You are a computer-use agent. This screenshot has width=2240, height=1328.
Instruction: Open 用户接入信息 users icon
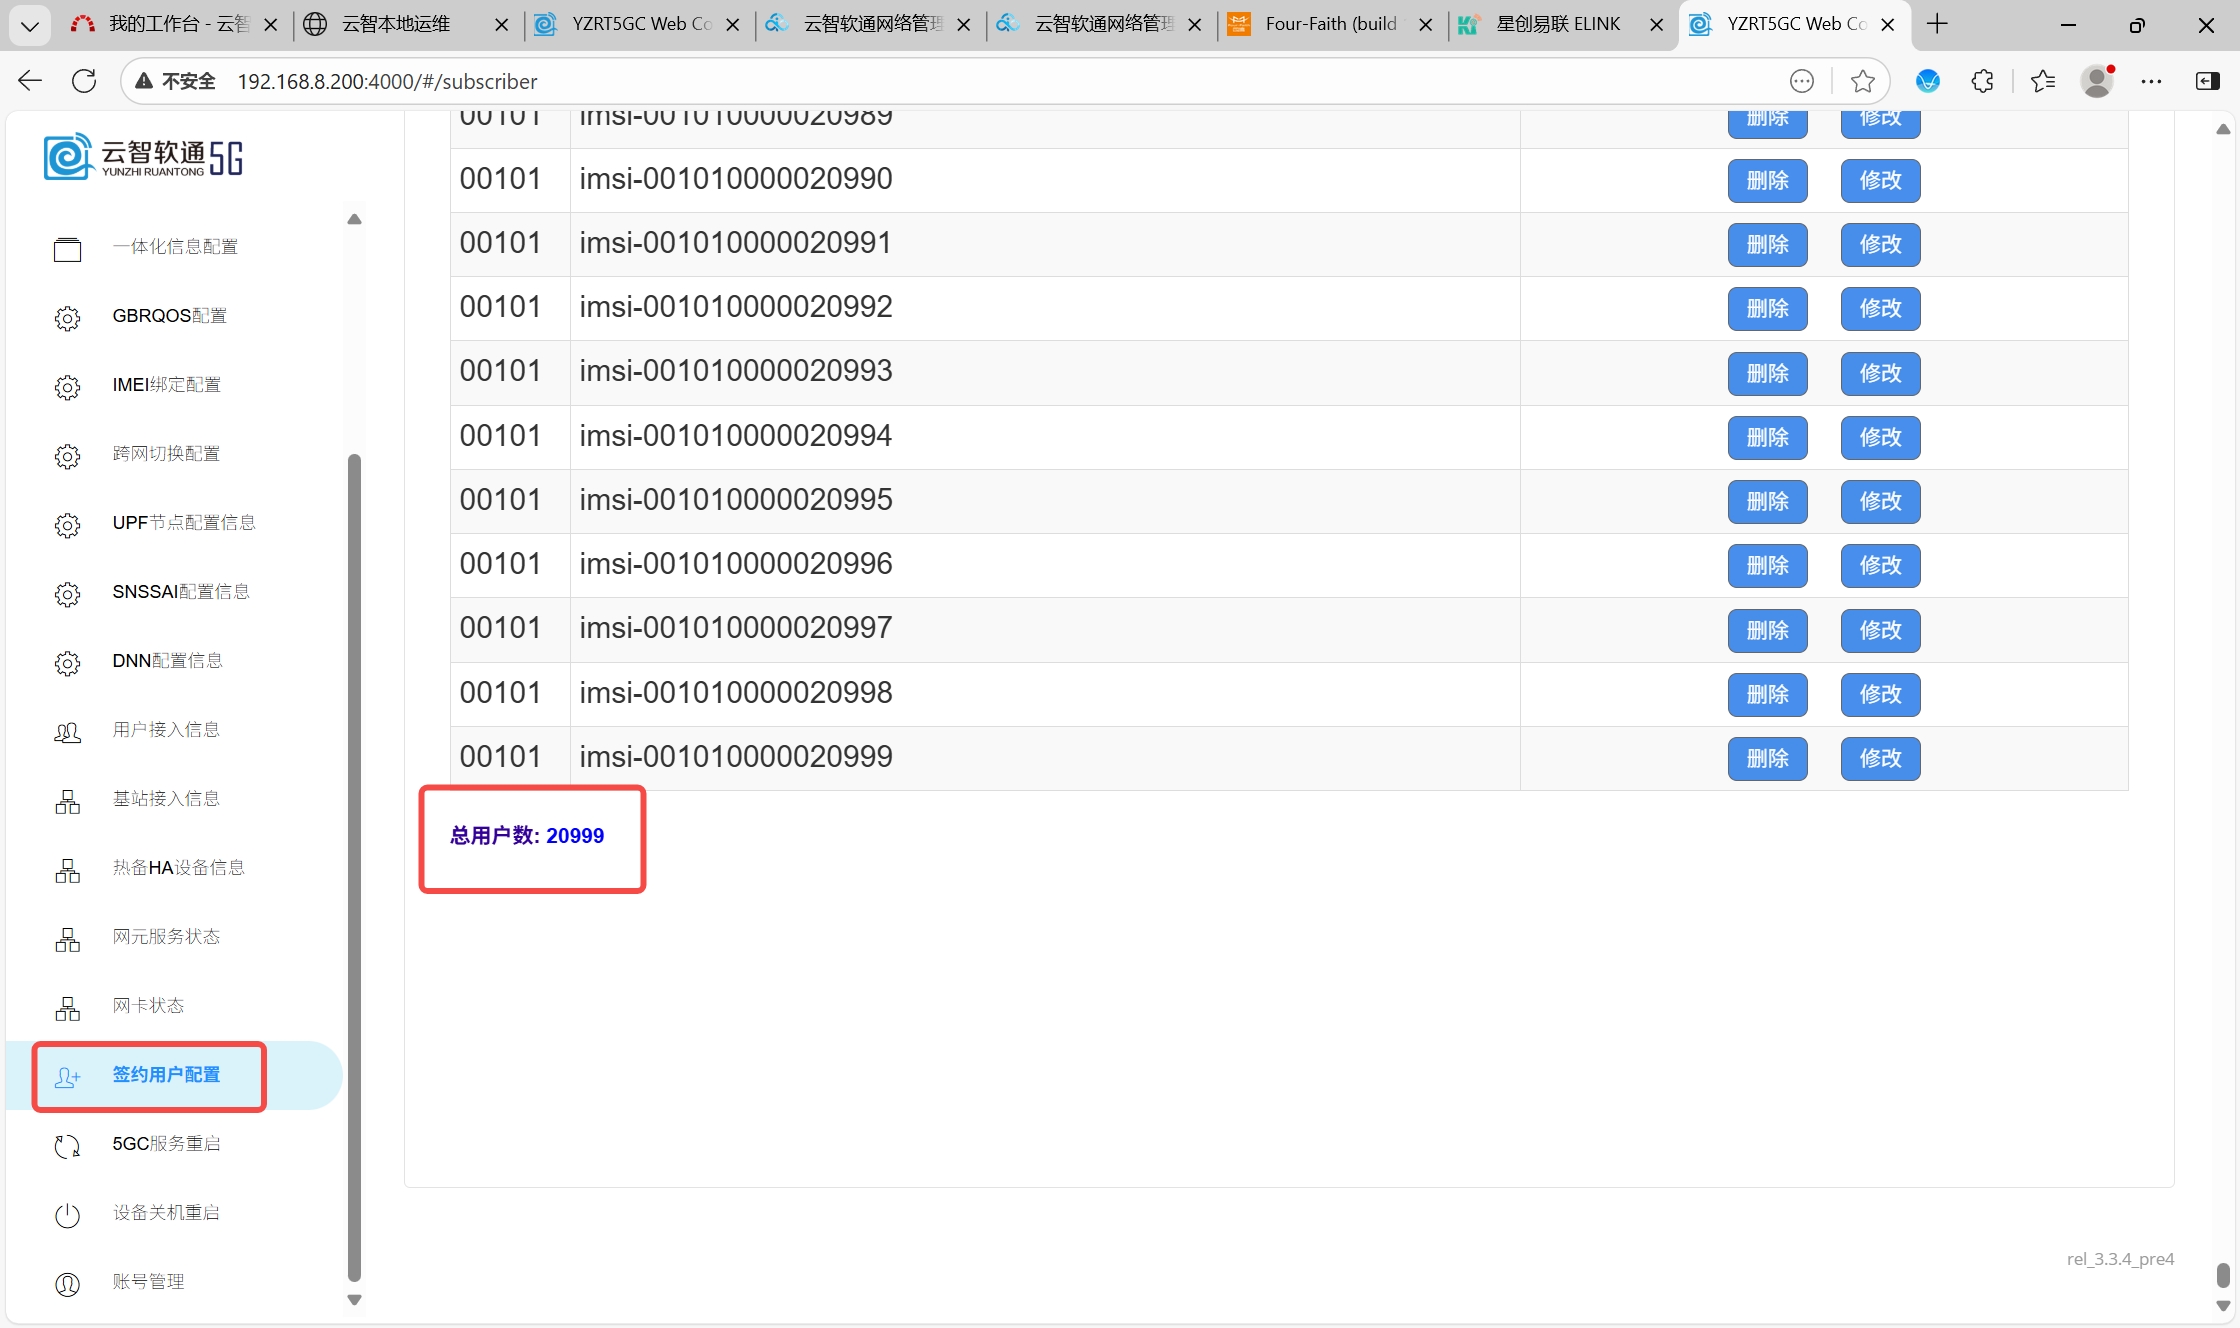(67, 732)
